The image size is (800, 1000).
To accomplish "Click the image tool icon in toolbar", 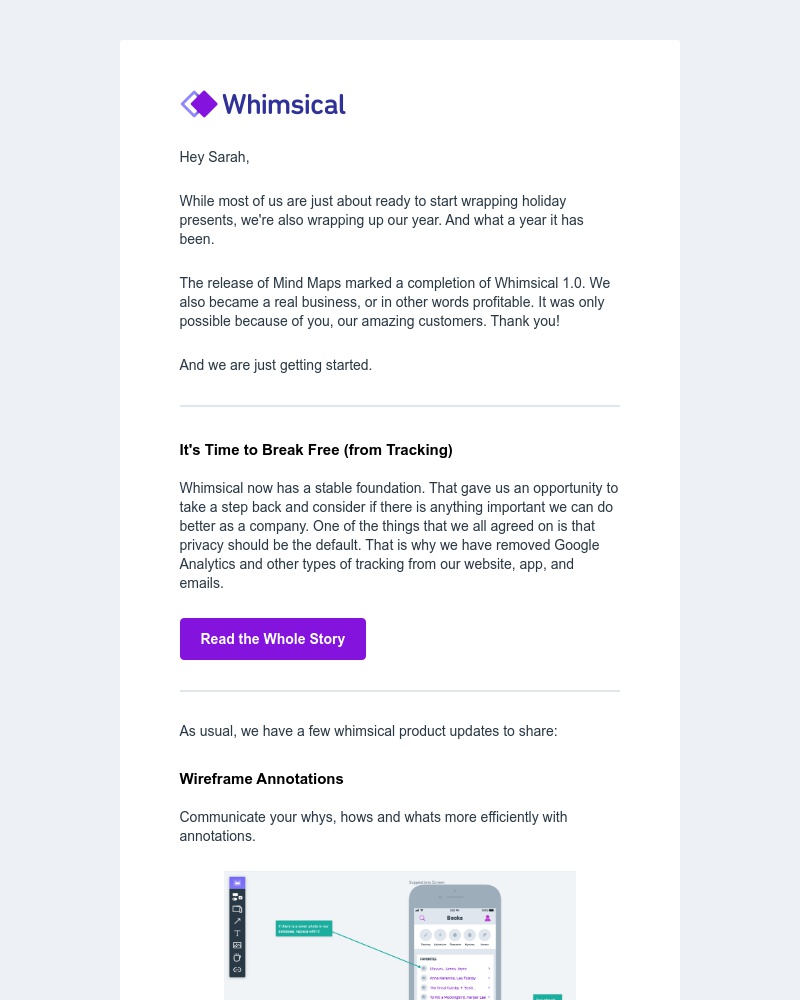I will [237, 945].
